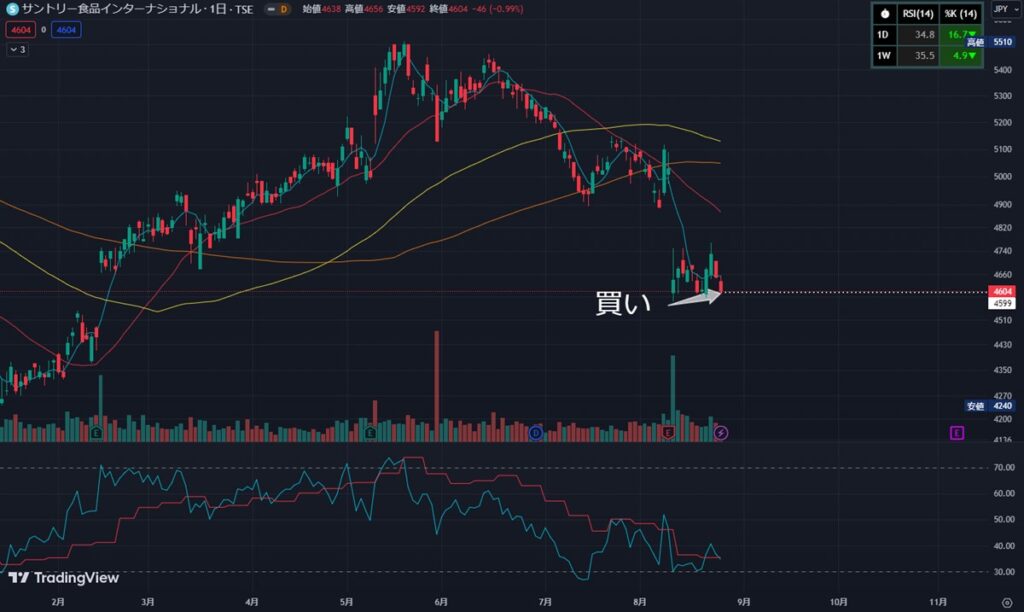The height and width of the screenshot is (612, 1024).
Task: Click the earnings E marker near February
Action: tap(97, 432)
